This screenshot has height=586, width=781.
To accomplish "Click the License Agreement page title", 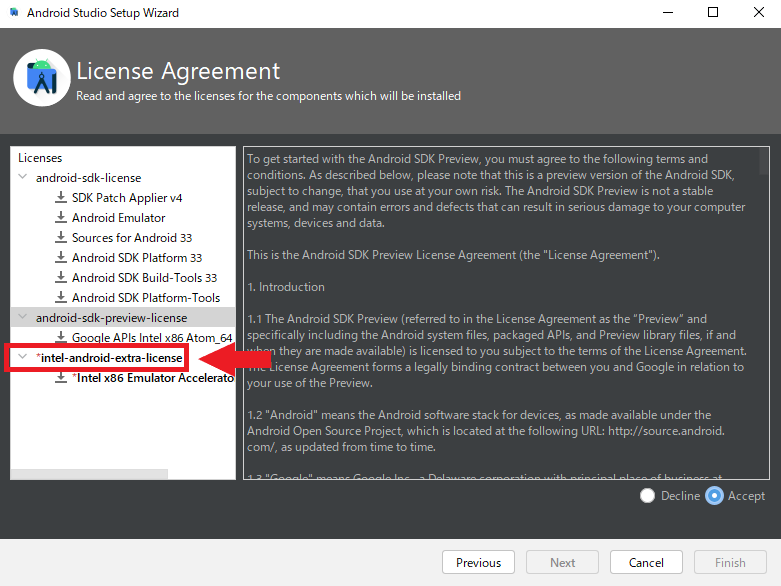I will click(x=178, y=71).
